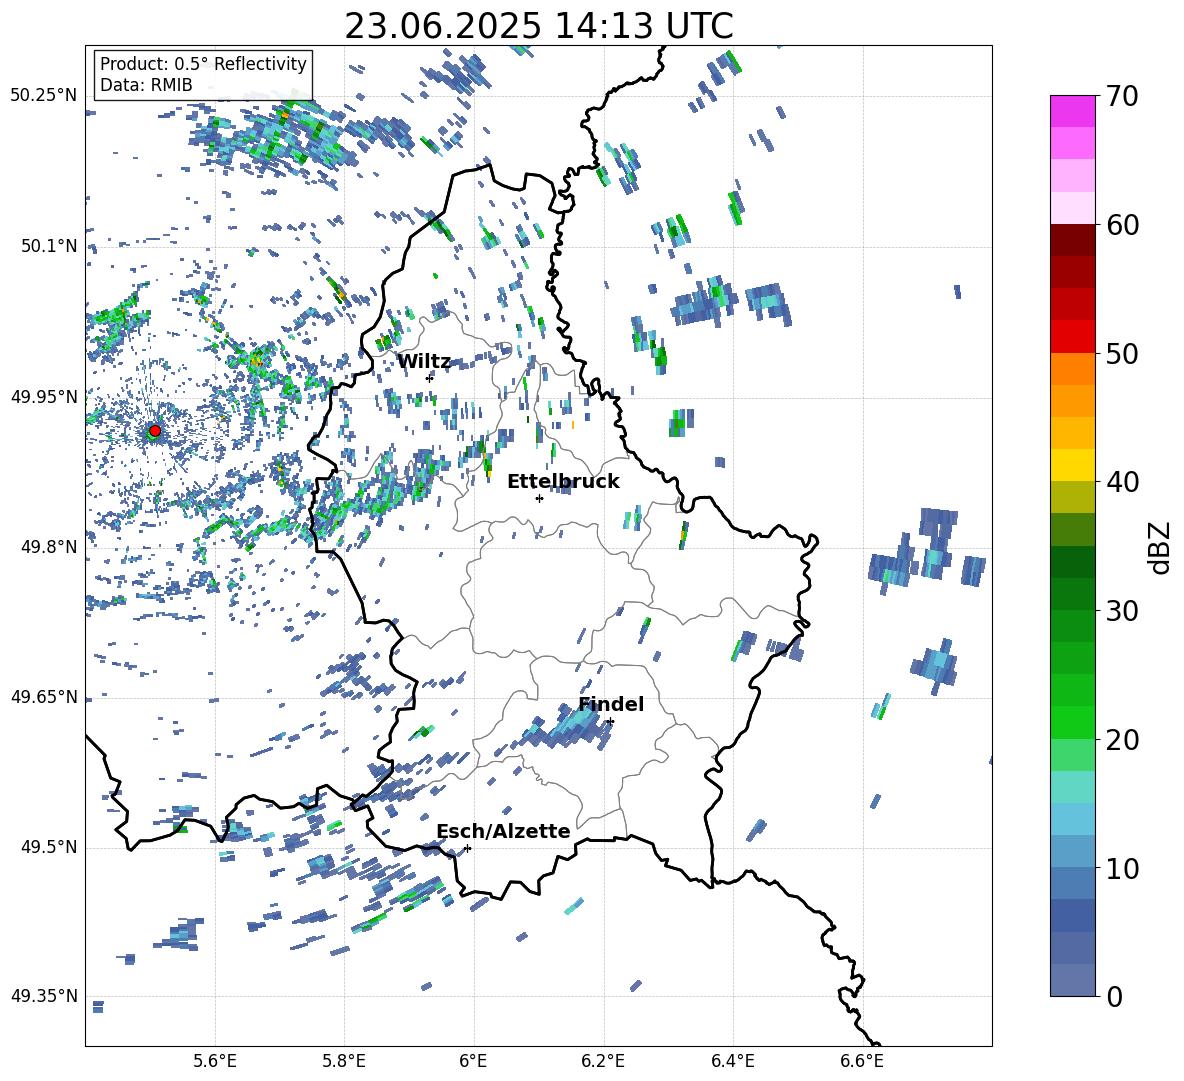The image size is (1184, 1081).
Task: Click the 5.8°E longitude tick label
Action: [344, 1061]
